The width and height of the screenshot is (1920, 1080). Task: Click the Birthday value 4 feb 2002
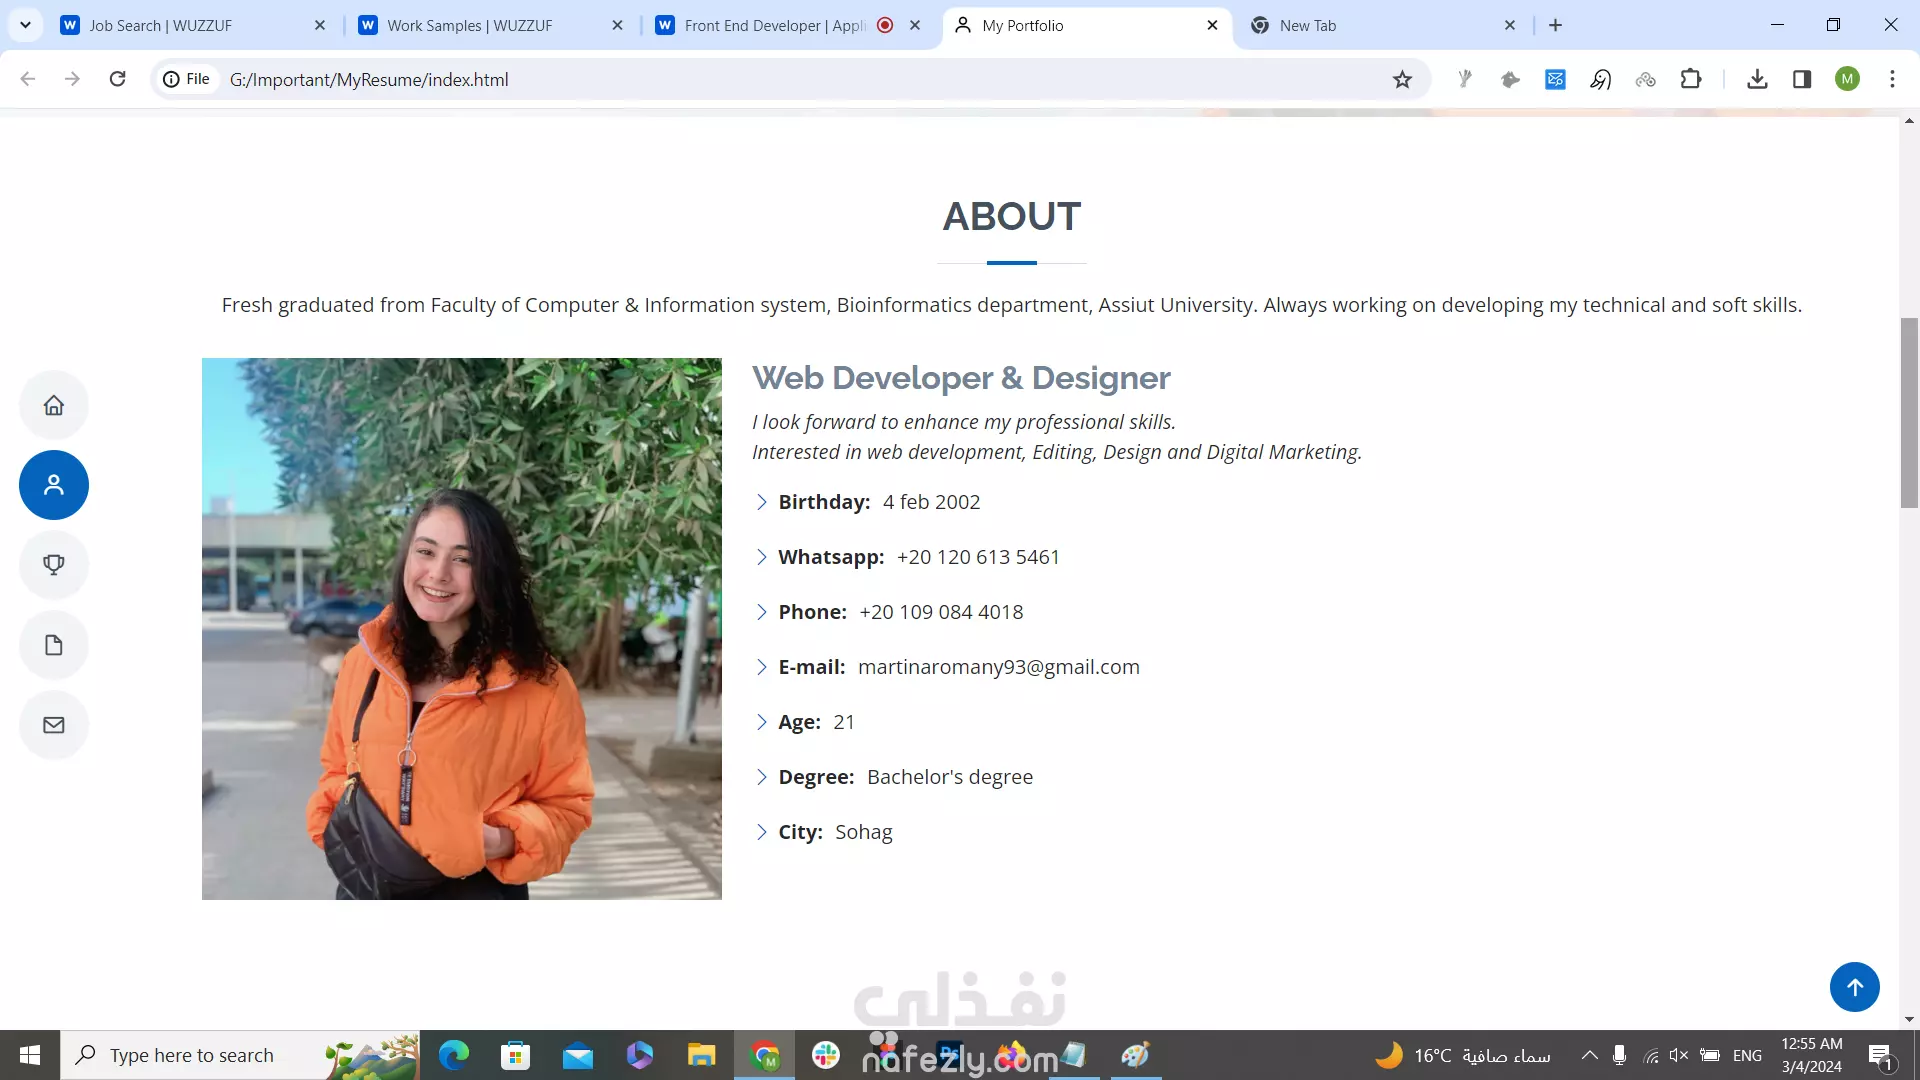[x=931, y=502]
